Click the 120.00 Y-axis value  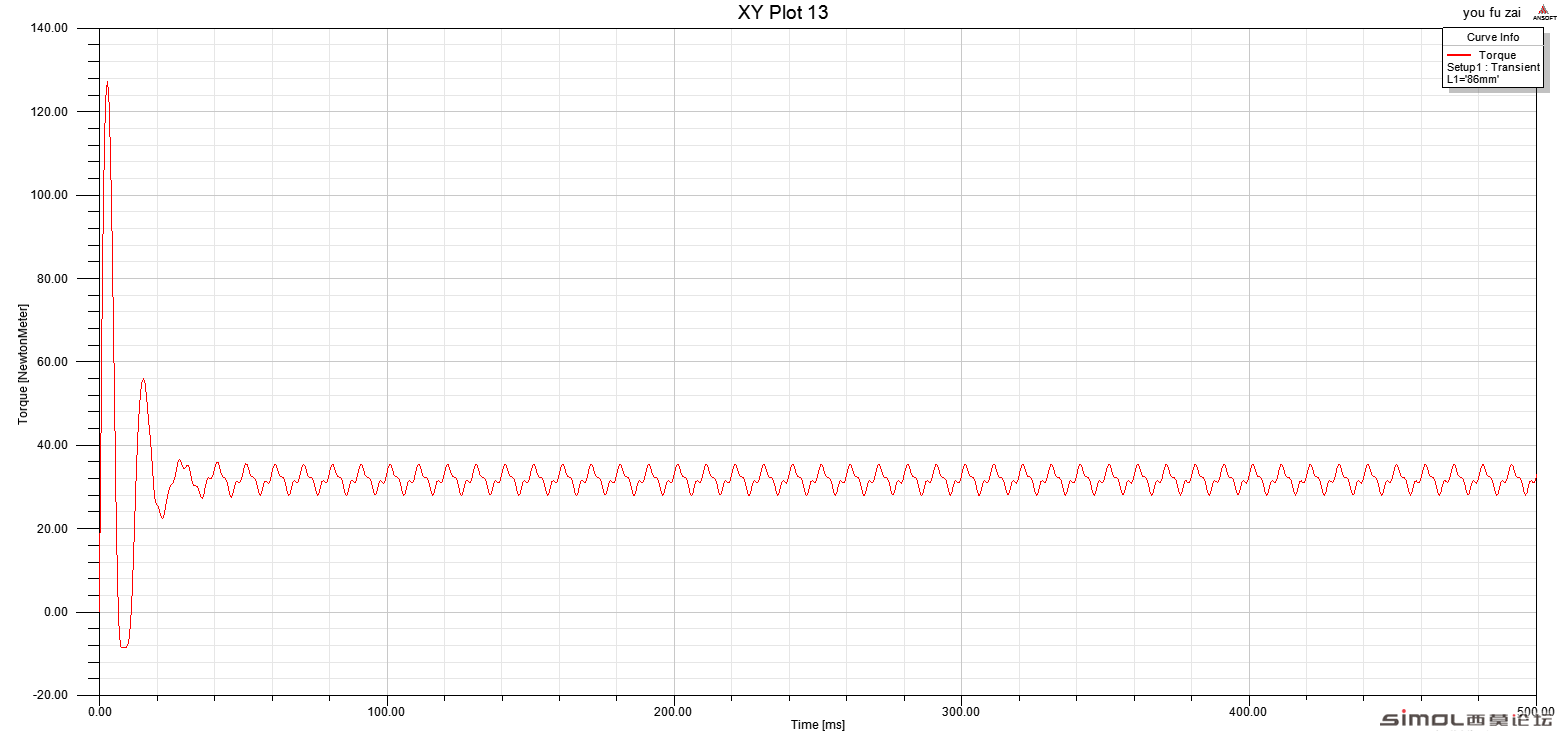48,112
